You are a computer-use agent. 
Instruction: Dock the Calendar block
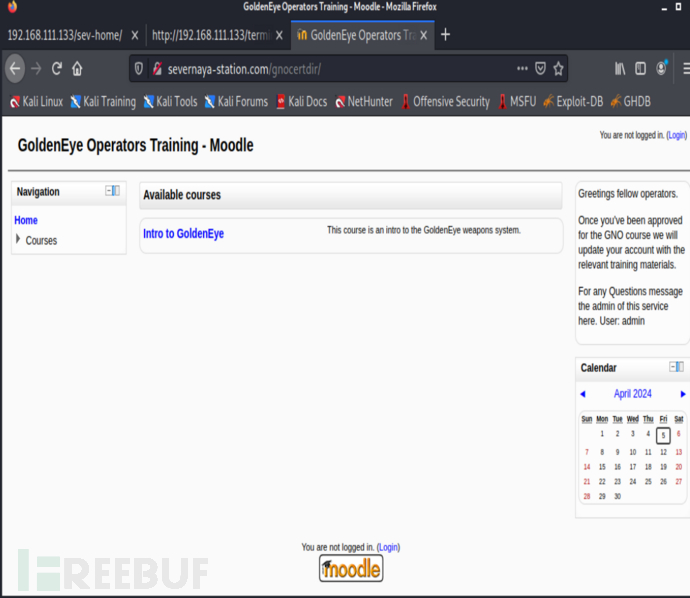click(x=680, y=367)
